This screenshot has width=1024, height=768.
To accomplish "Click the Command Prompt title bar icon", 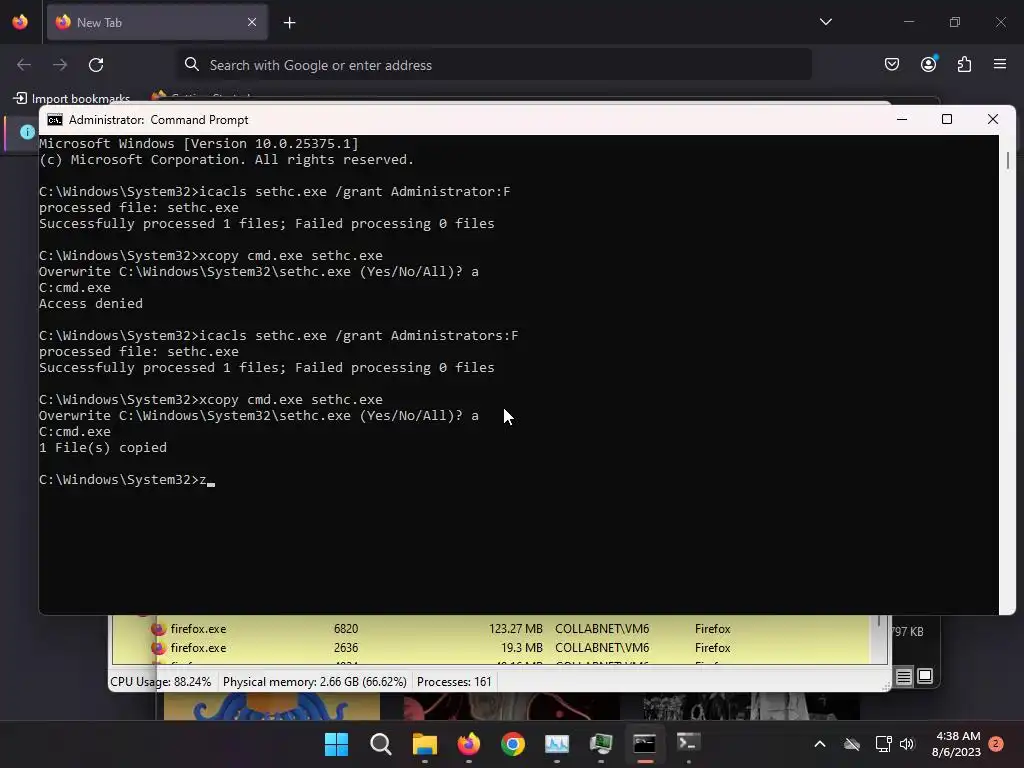I will point(55,120).
